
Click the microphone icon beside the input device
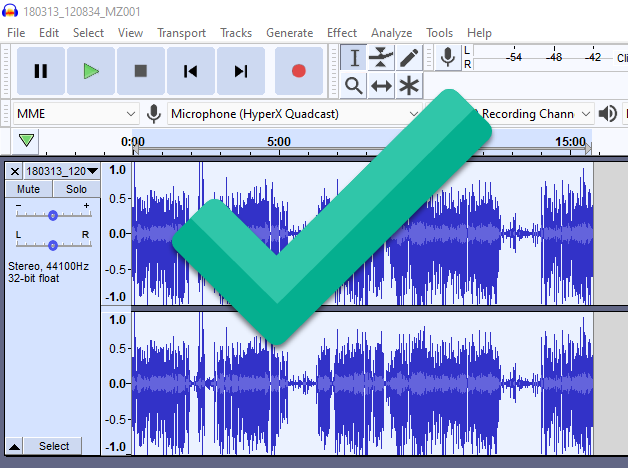pyautogui.click(x=153, y=114)
